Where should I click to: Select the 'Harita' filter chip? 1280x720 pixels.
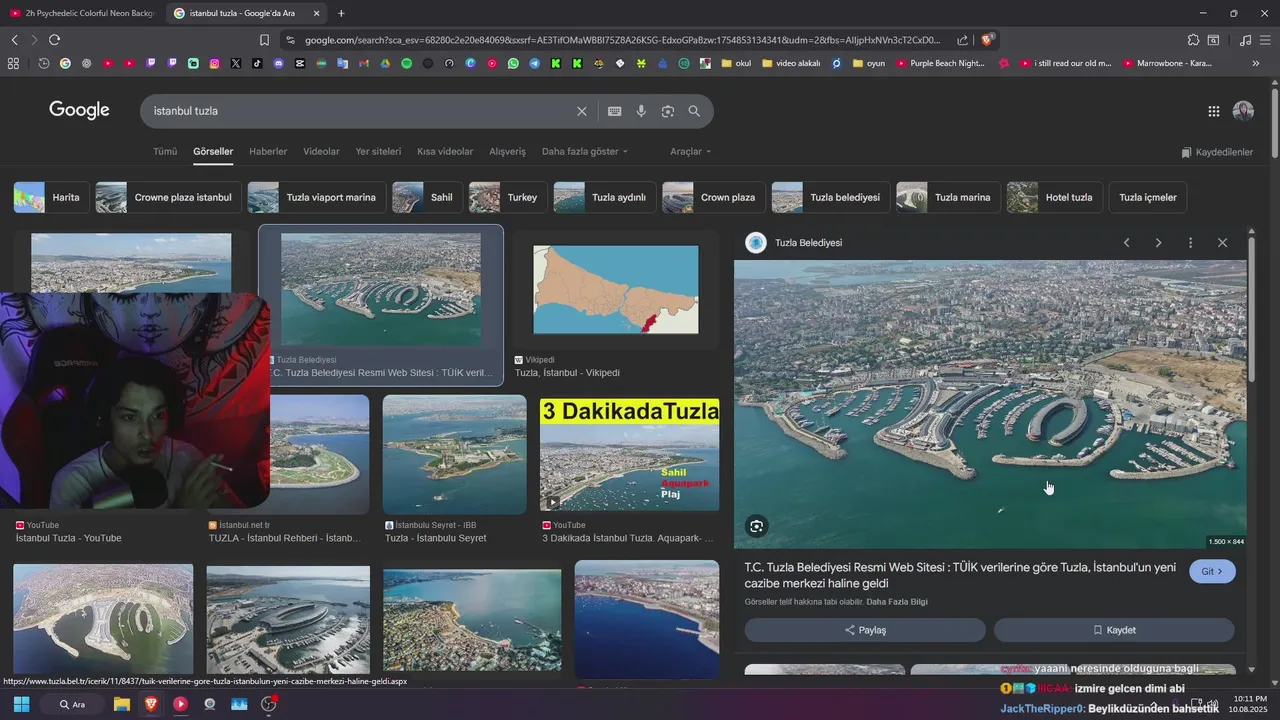pyautogui.click(x=50, y=197)
